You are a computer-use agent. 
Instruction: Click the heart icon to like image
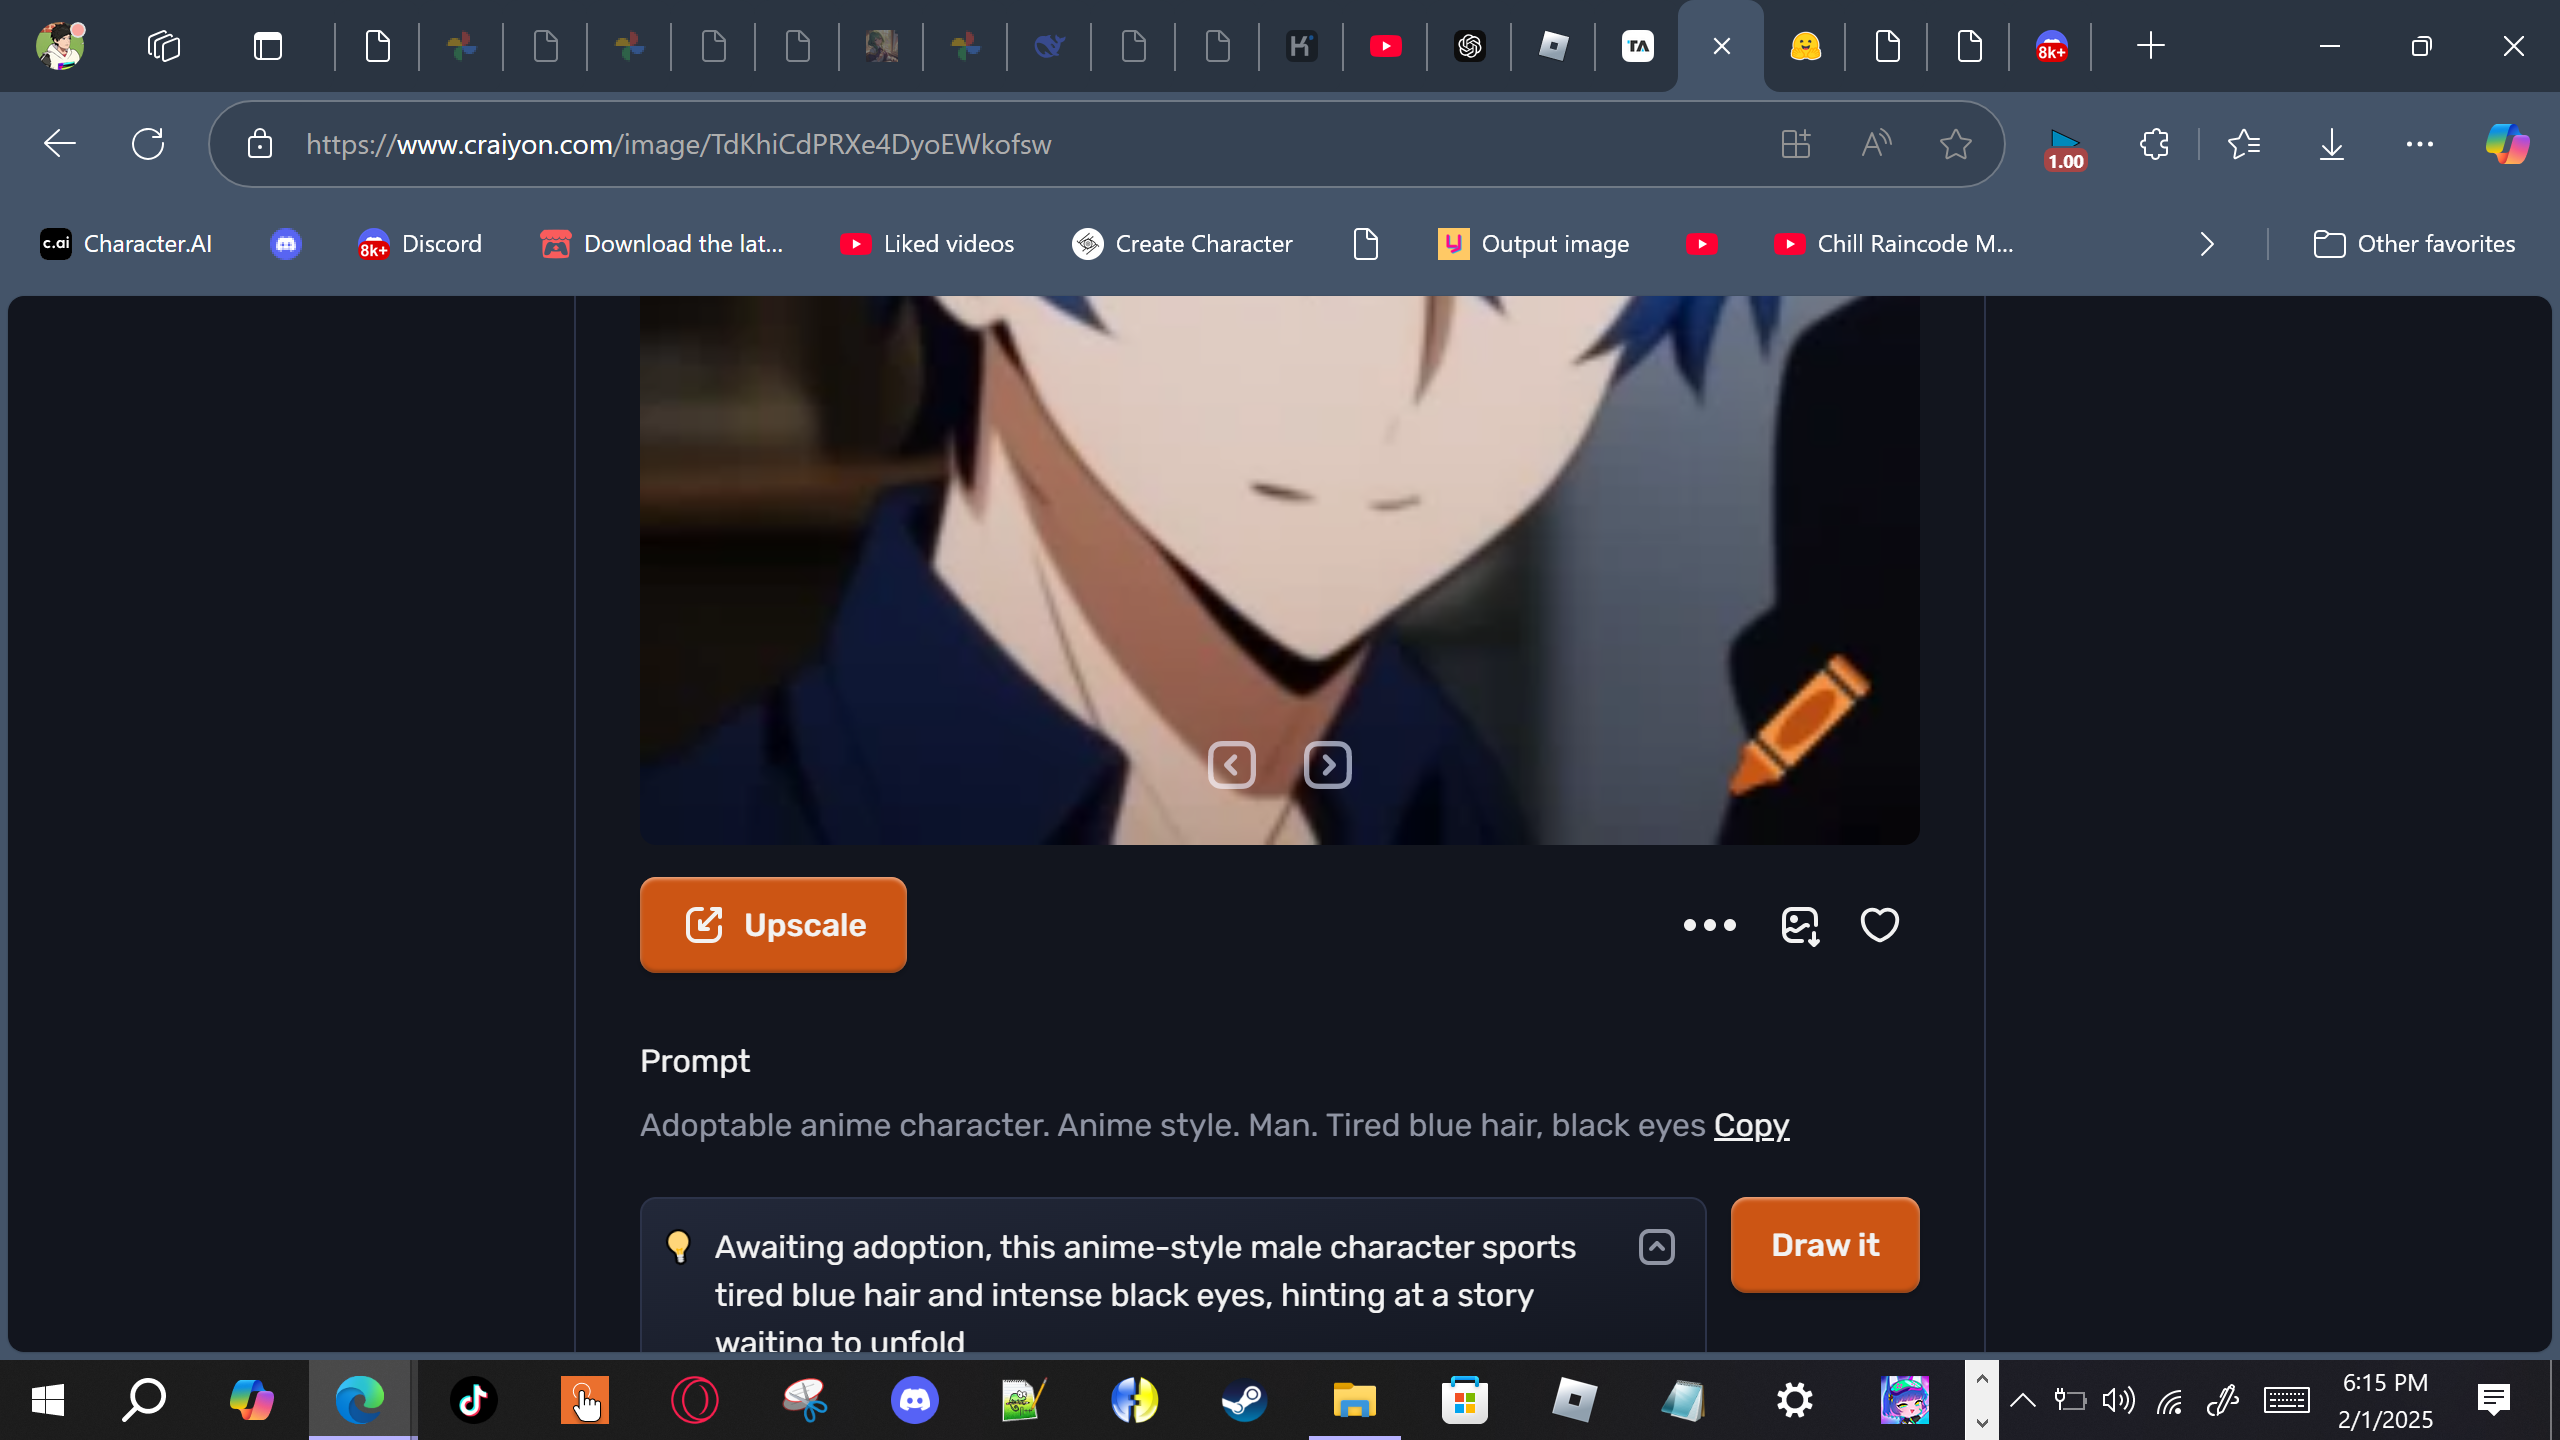click(x=1879, y=925)
